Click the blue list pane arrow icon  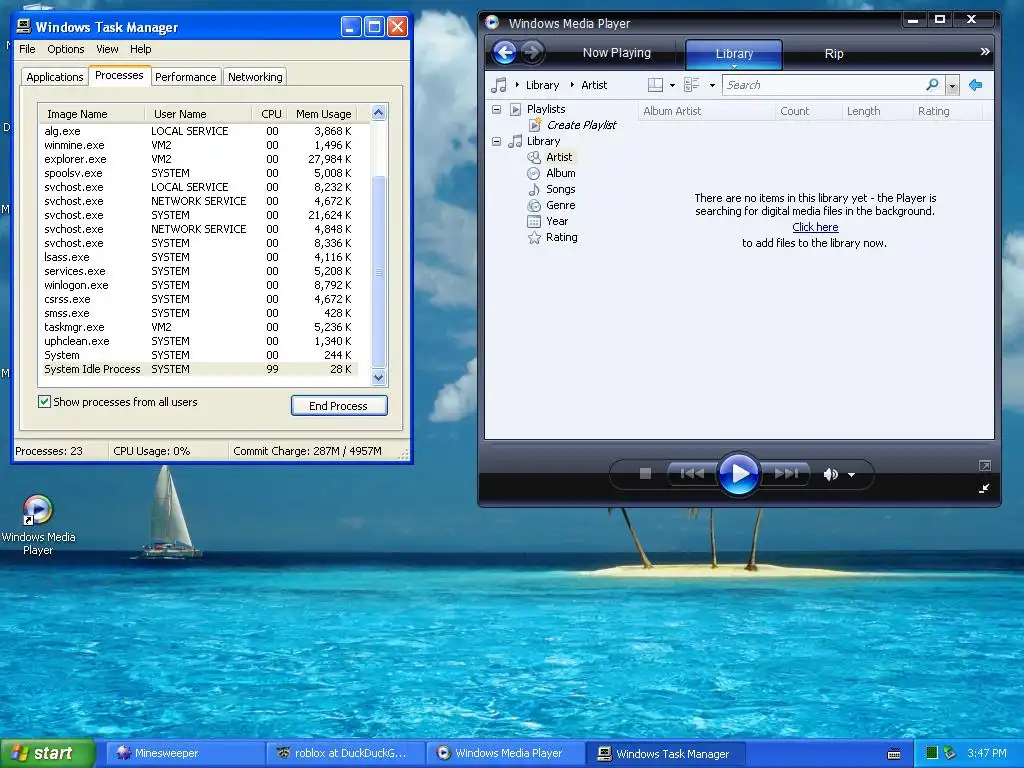coord(976,85)
